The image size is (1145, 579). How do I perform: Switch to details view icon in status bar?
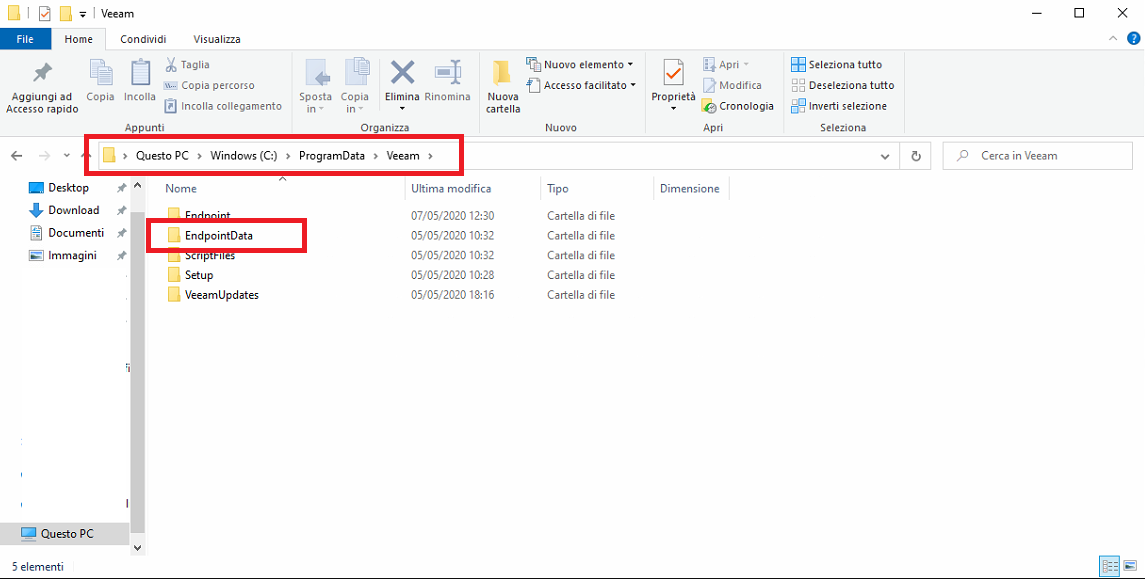(1110, 567)
